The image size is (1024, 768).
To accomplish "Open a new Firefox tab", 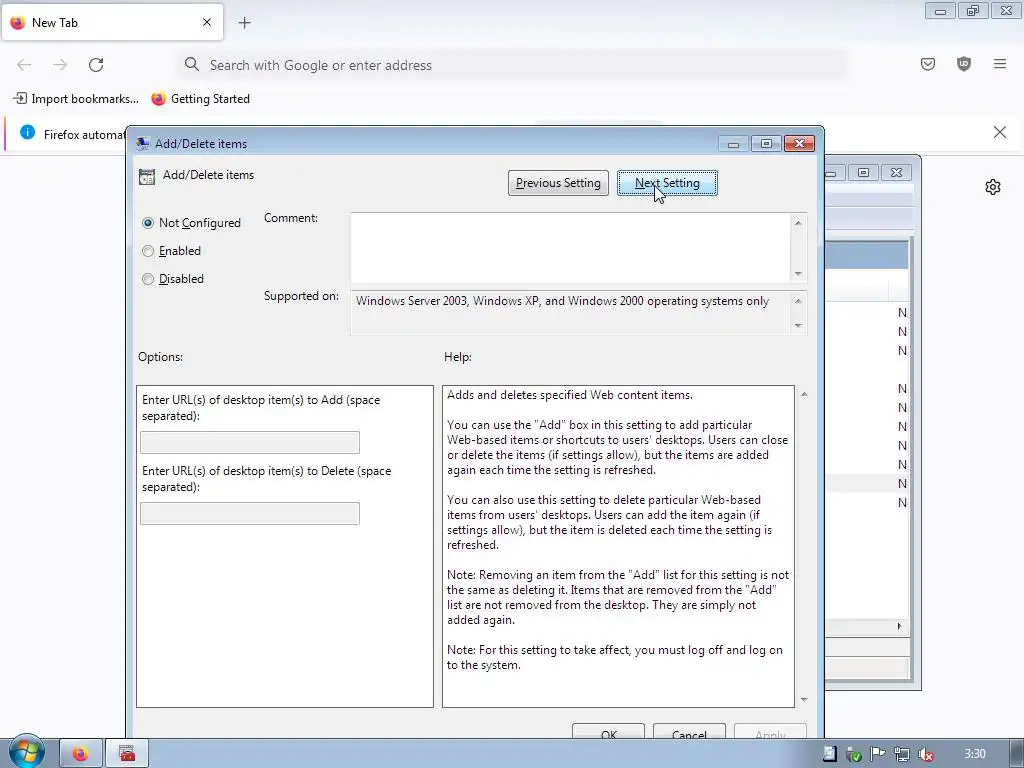I will pyautogui.click(x=245, y=23).
